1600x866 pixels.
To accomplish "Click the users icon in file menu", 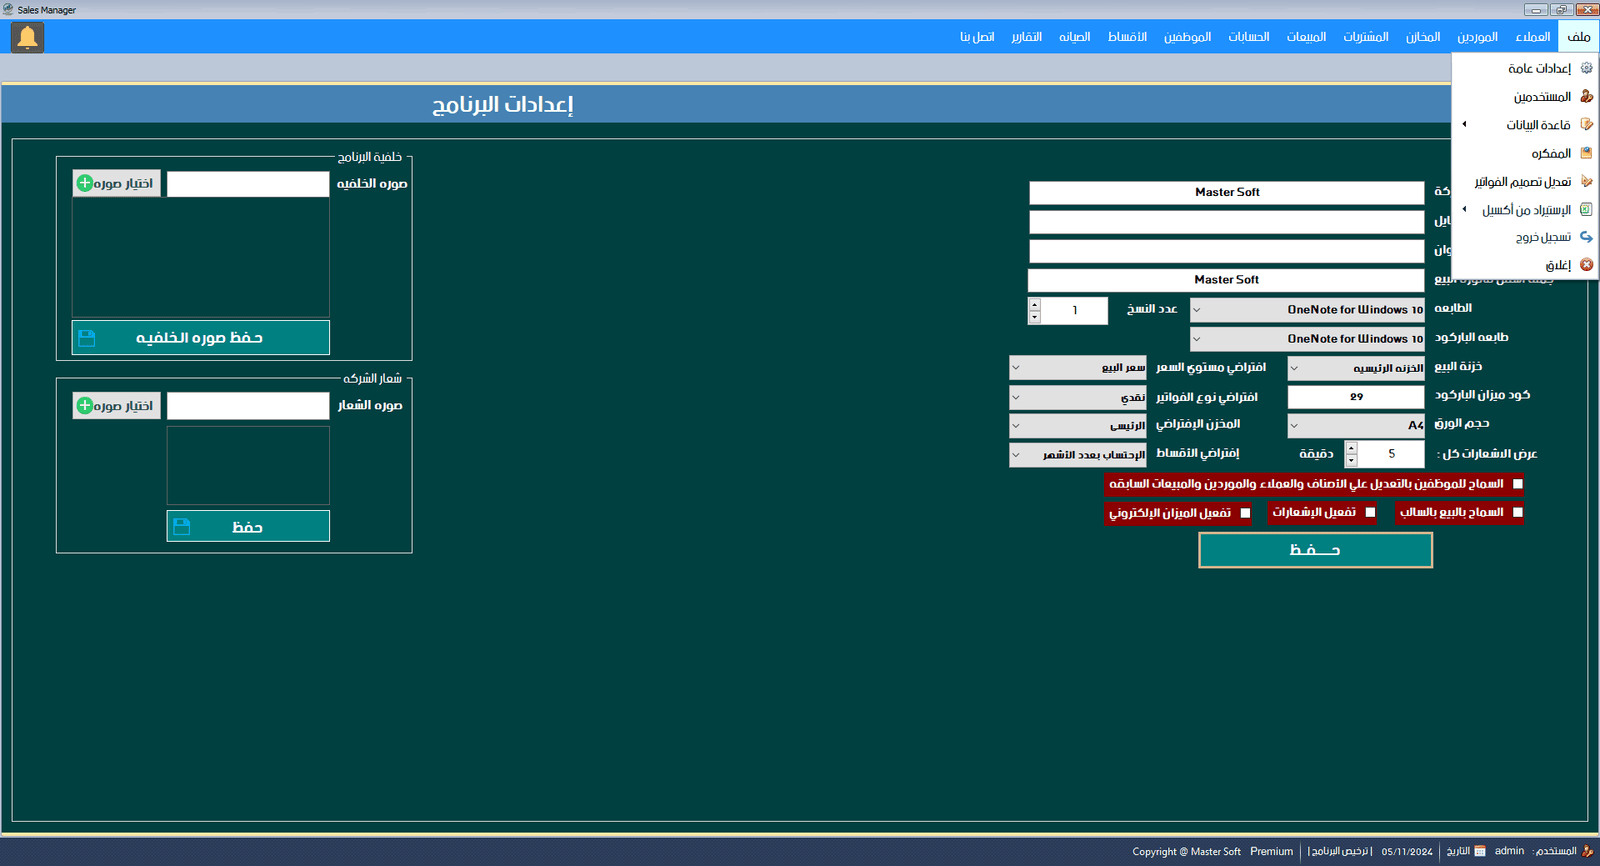I will click(1586, 97).
